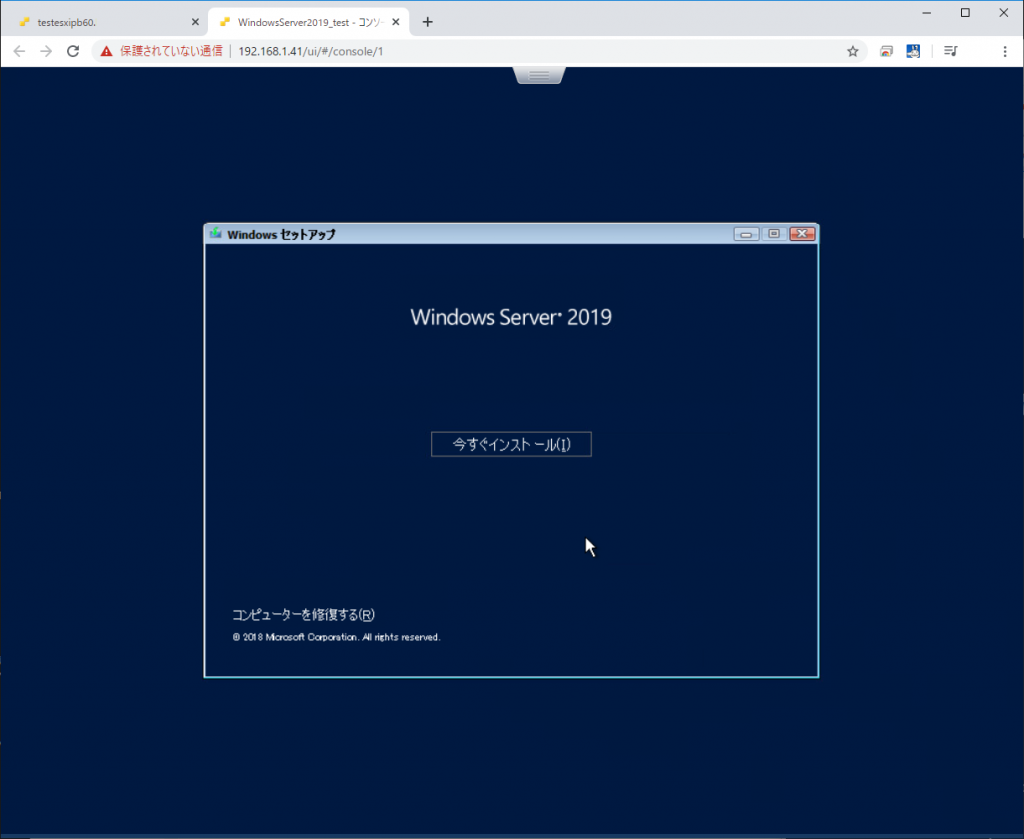Bookmark this page with the star icon
This screenshot has height=839, width=1024.
[852, 51]
